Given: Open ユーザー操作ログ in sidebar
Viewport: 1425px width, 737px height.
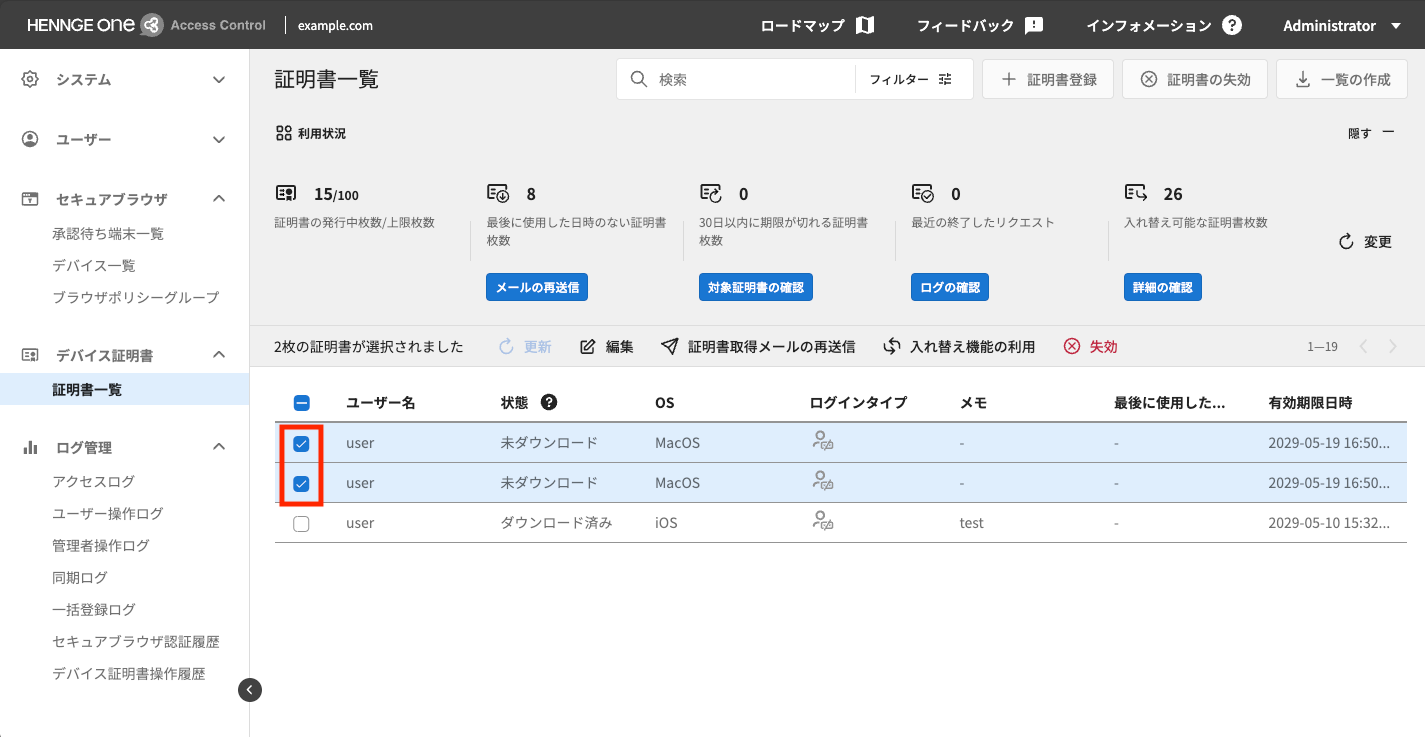Looking at the screenshot, I should pos(108,514).
